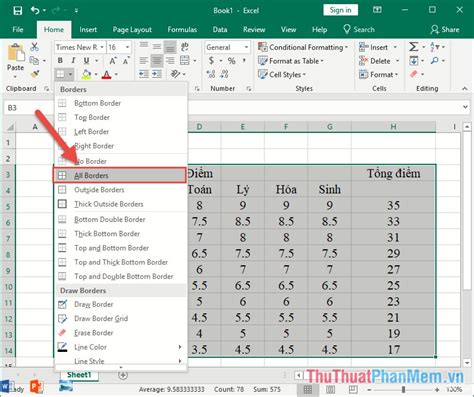Click the Align Left icon
The image size is (474, 397).
coord(144,61)
